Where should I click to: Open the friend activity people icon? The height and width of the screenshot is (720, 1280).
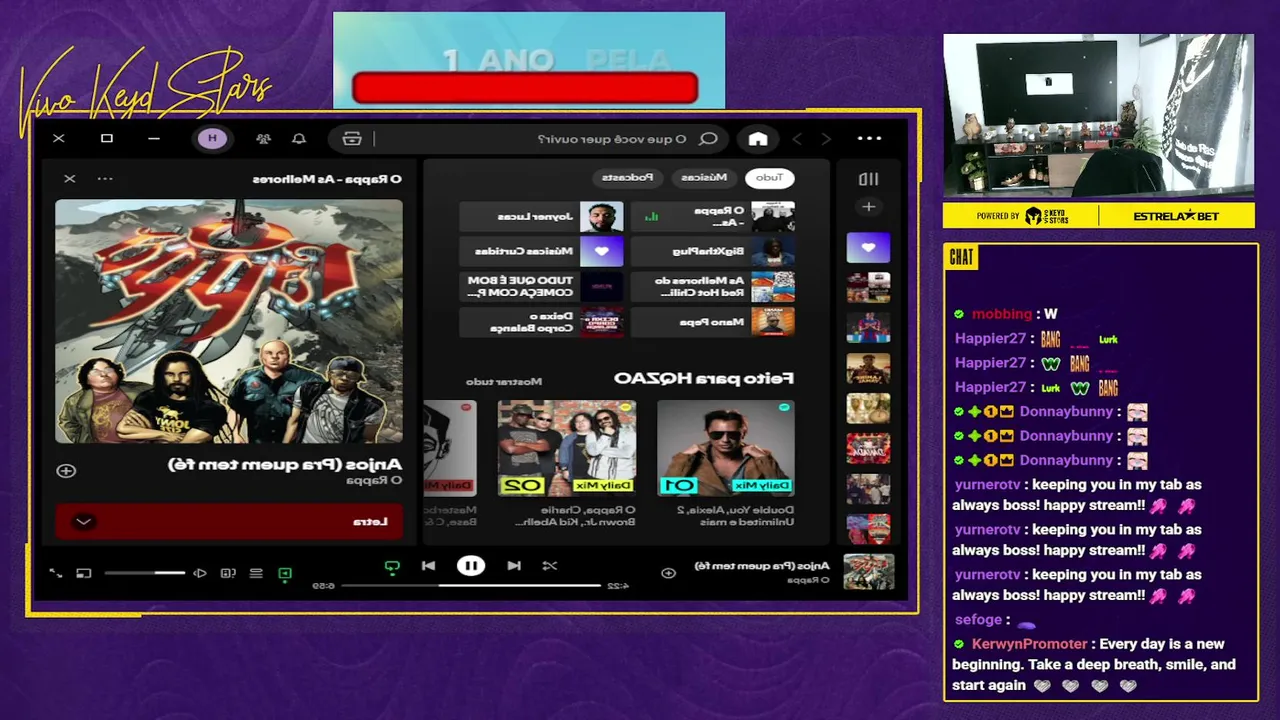point(263,139)
